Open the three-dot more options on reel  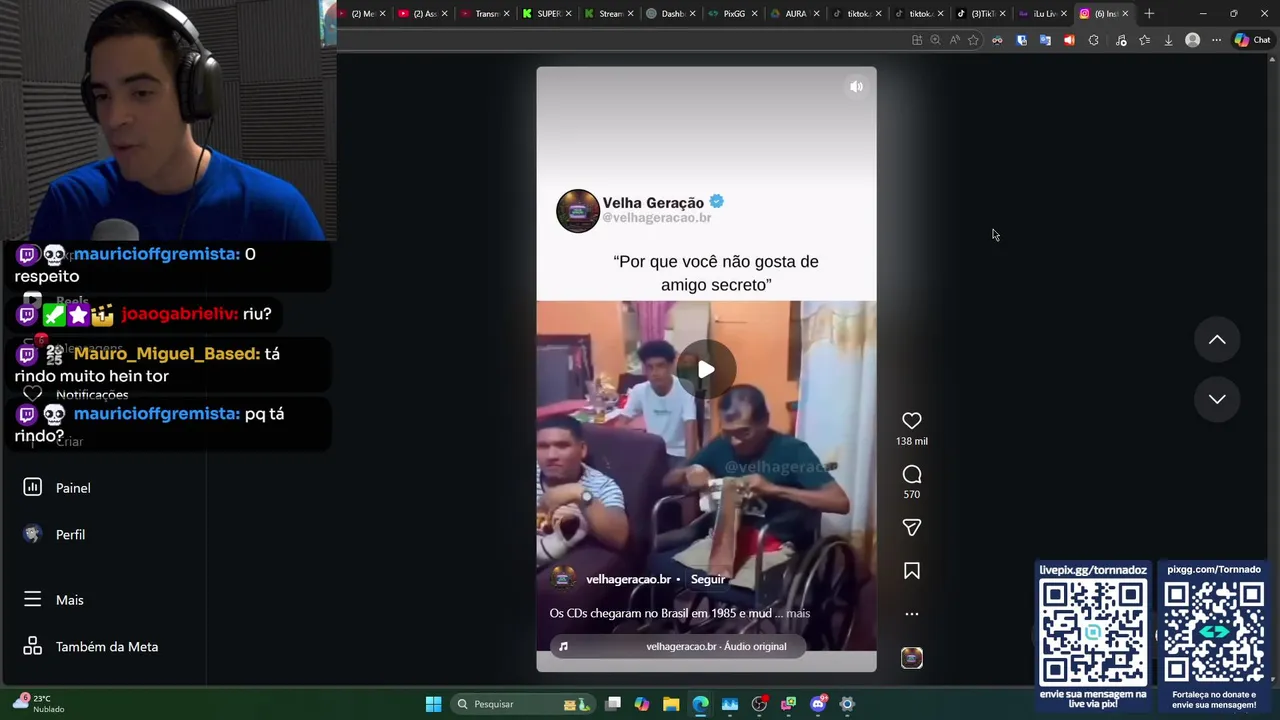click(911, 614)
